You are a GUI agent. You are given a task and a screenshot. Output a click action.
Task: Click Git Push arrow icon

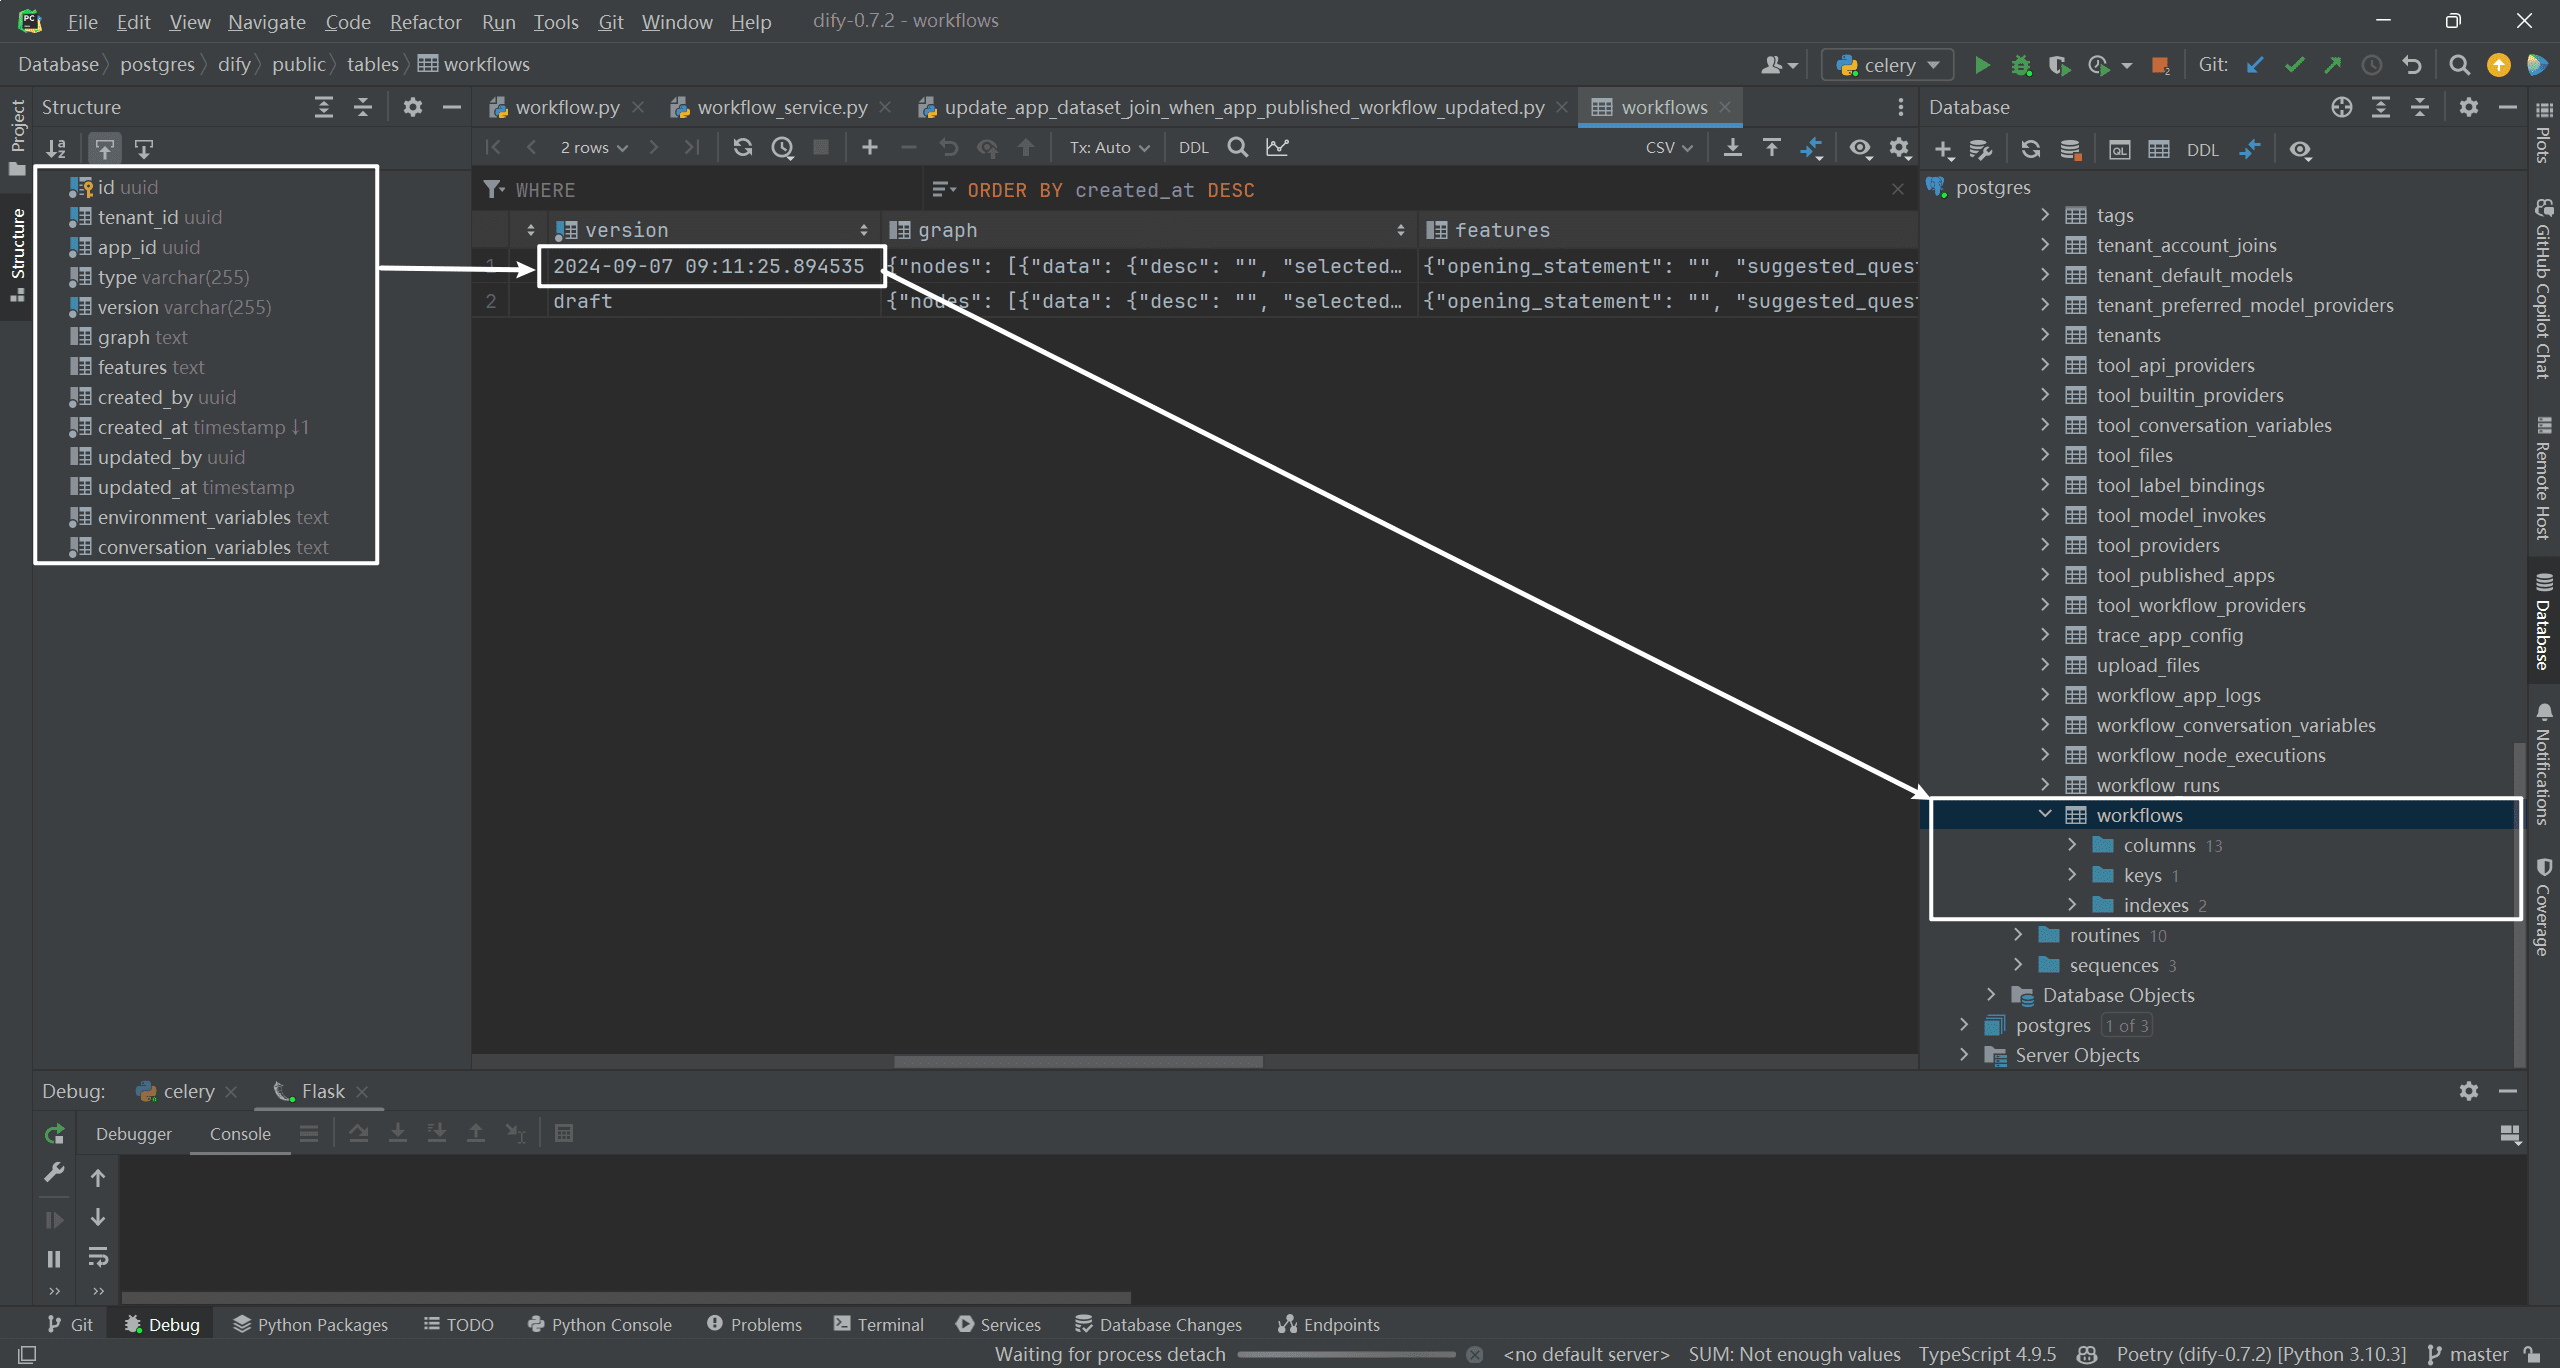click(2333, 65)
